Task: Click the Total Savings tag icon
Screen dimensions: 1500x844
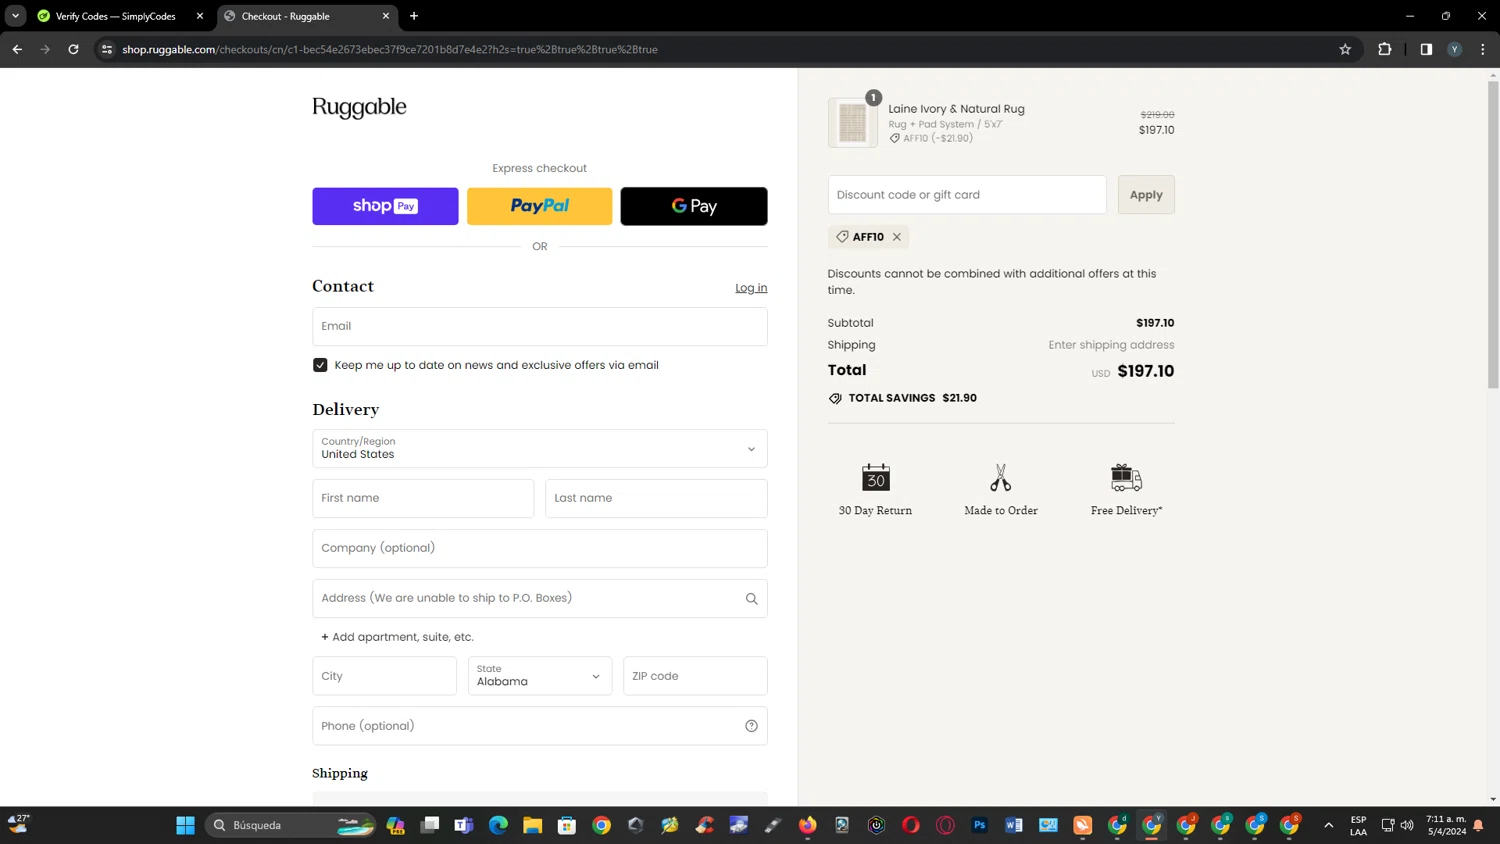Action: 835,398
